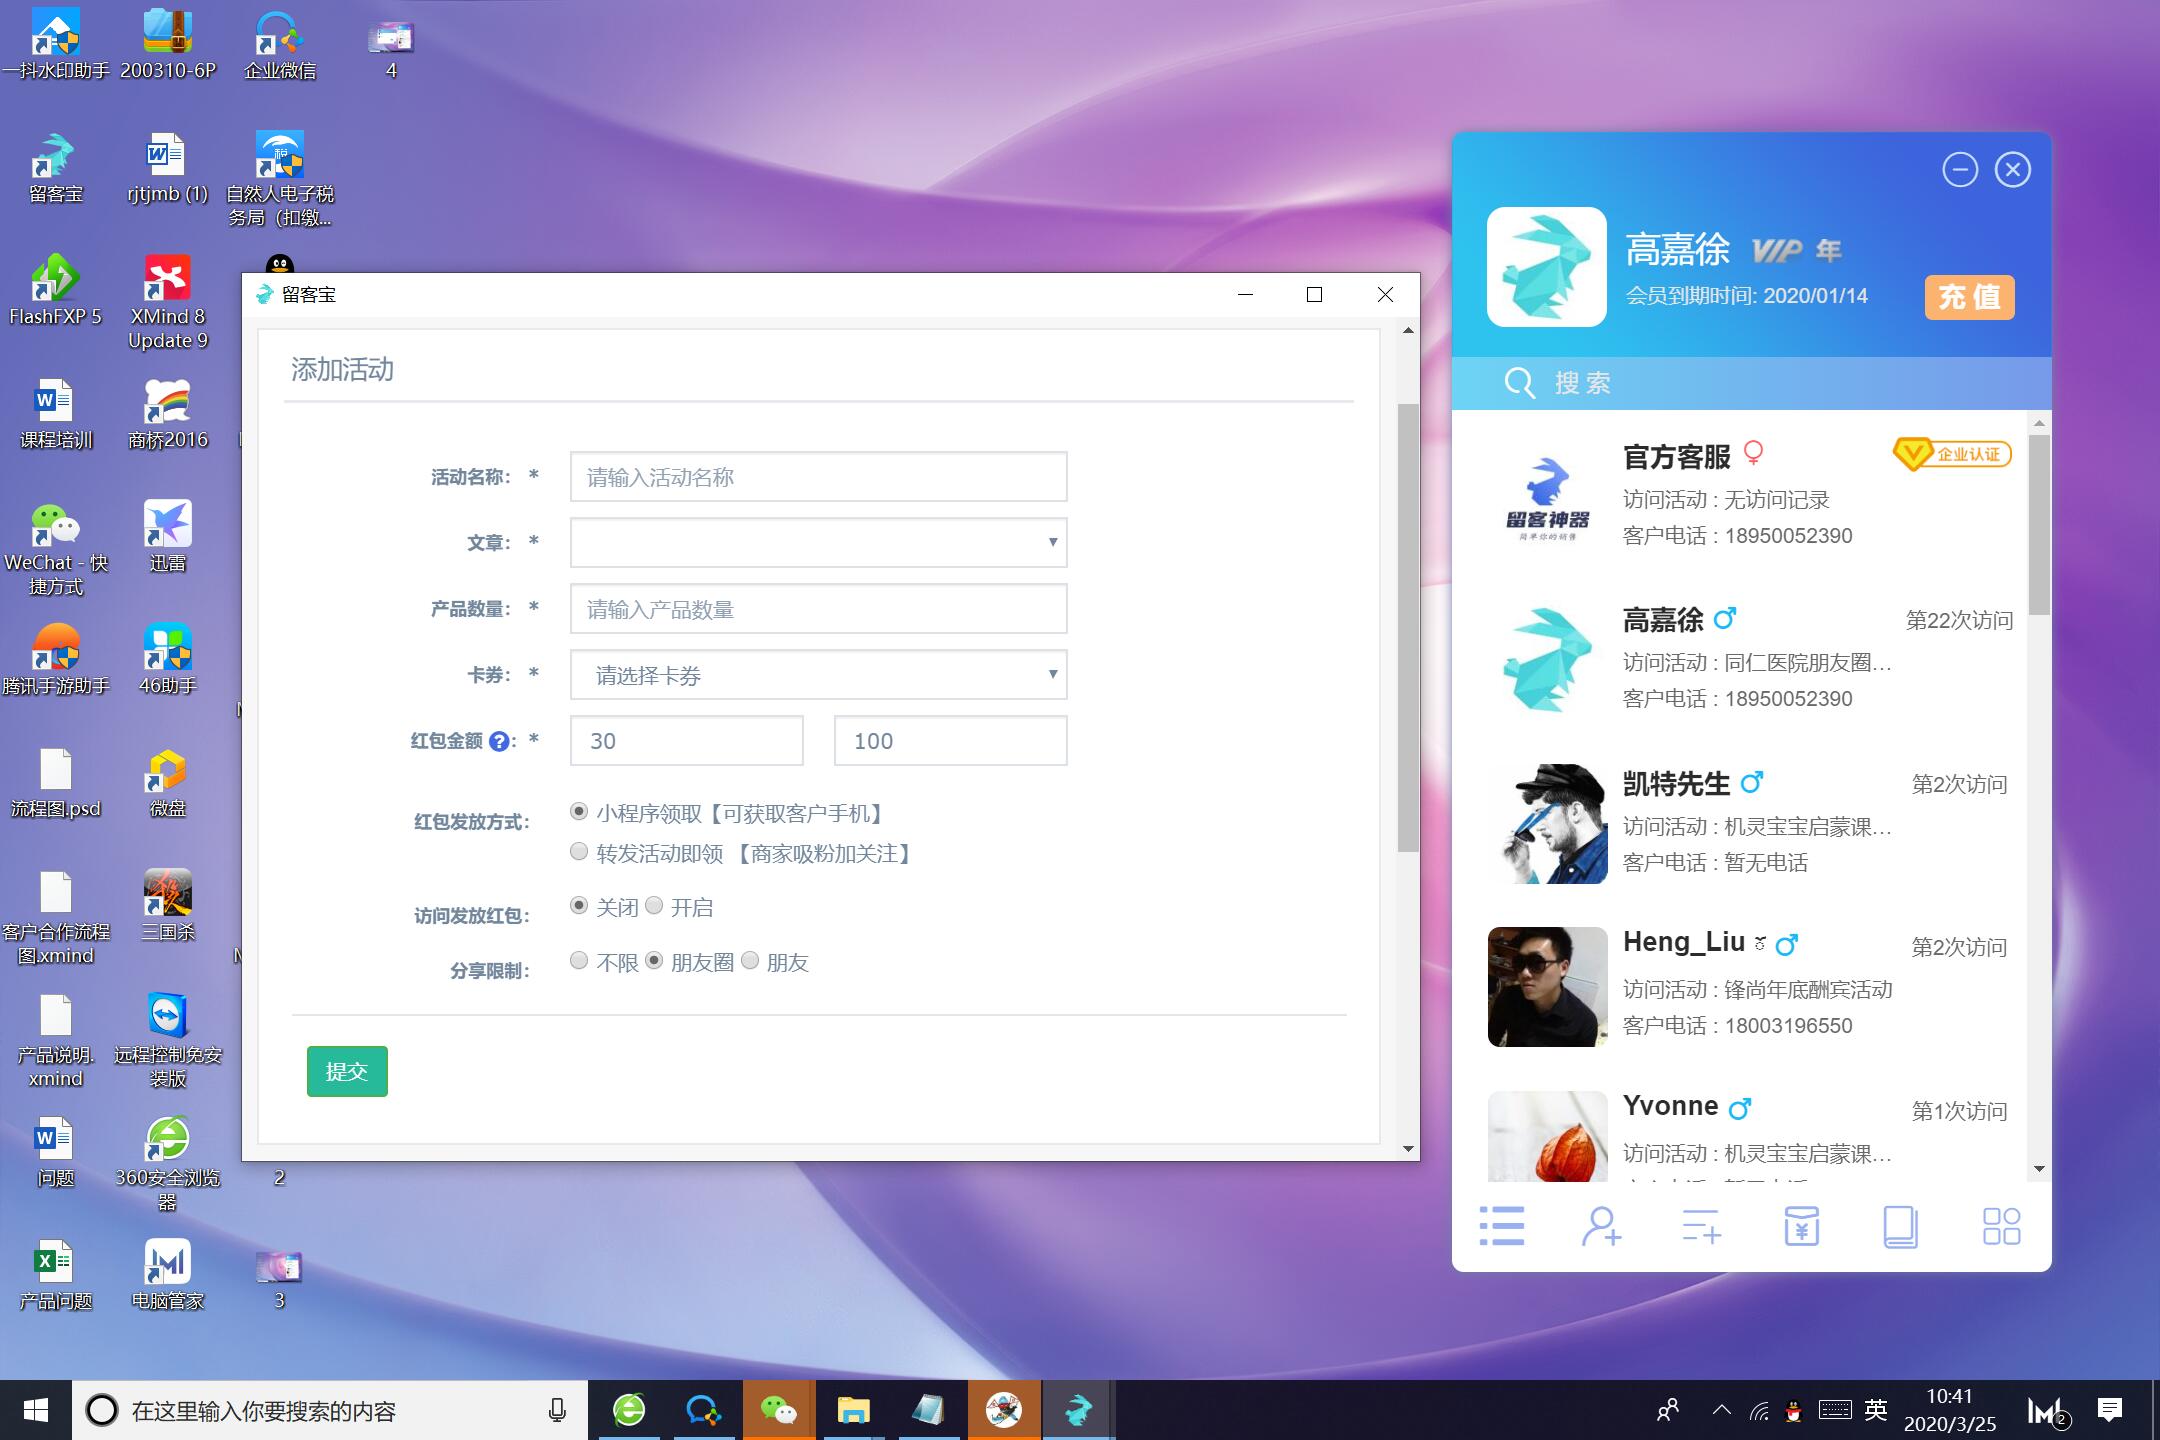Open 微盘 desktop icon

click(168, 783)
